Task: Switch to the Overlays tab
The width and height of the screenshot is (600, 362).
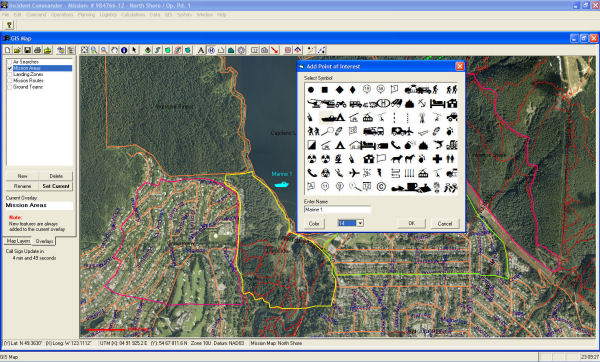Action: (x=44, y=241)
